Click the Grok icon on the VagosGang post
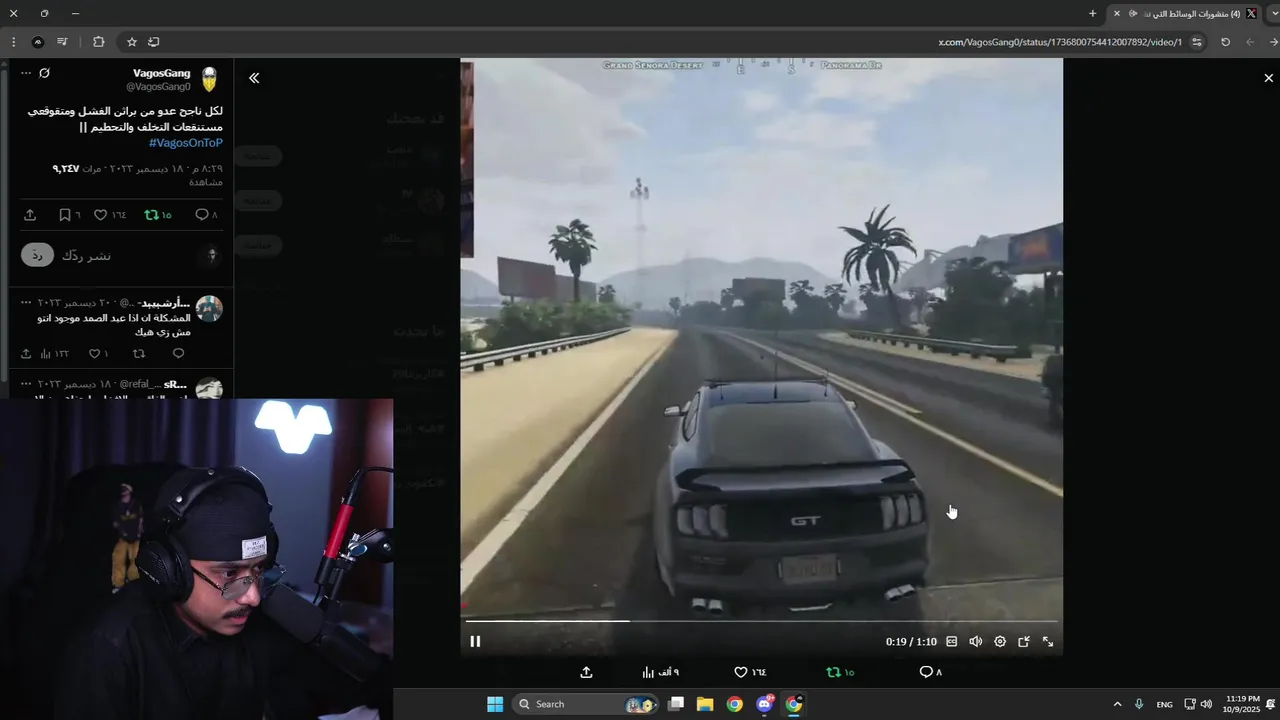1280x720 pixels. (x=44, y=73)
